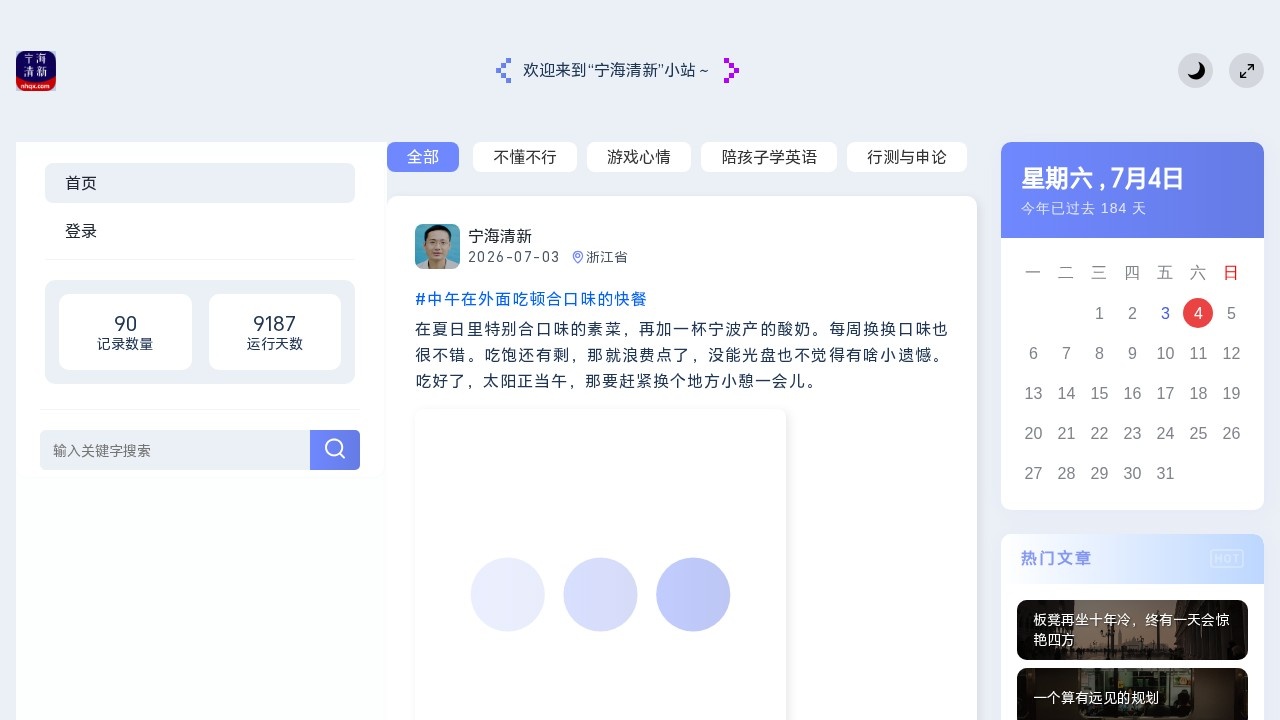Click the 运行天数 9187 stat card
The width and height of the screenshot is (1280, 720).
[x=275, y=332]
